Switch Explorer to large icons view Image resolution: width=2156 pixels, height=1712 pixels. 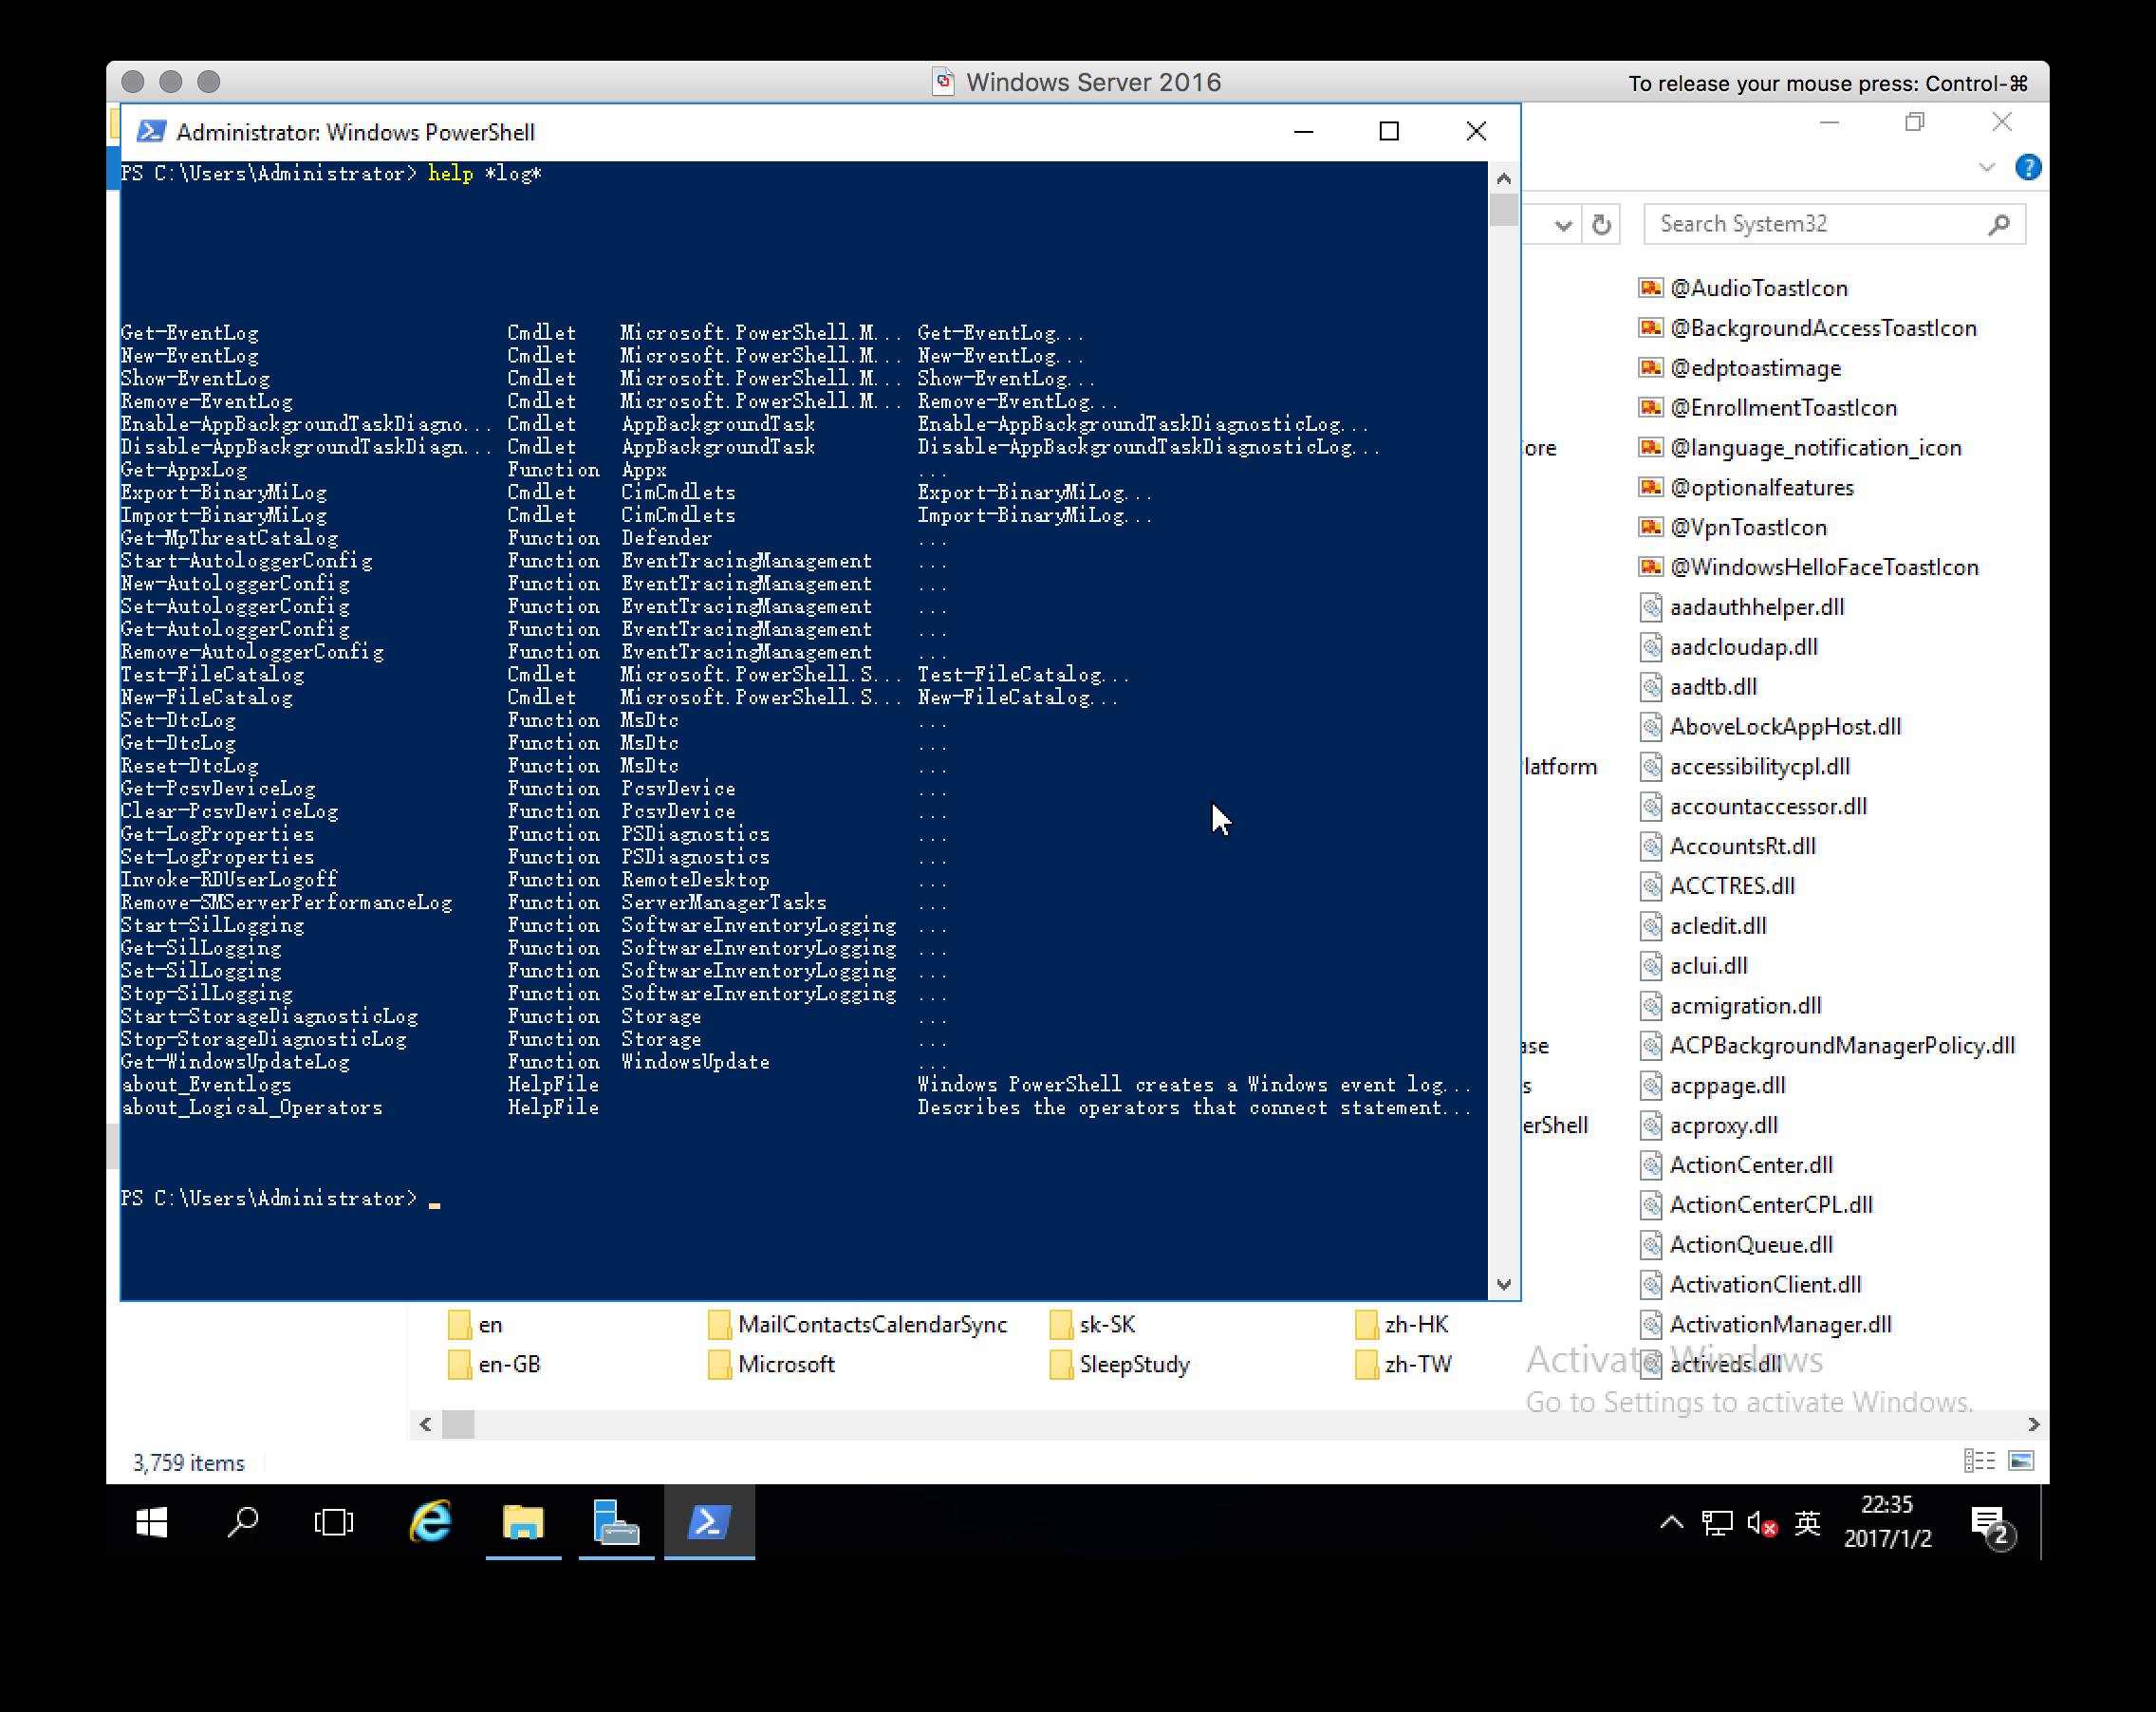tap(2021, 1461)
